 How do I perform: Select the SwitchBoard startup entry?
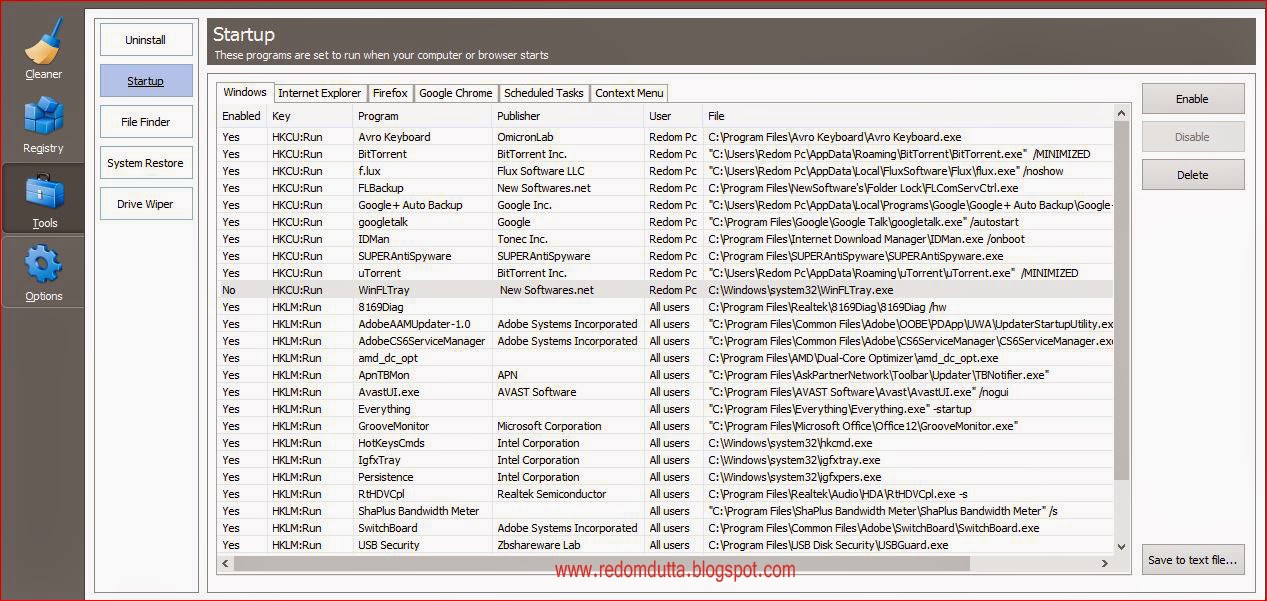[666, 528]
